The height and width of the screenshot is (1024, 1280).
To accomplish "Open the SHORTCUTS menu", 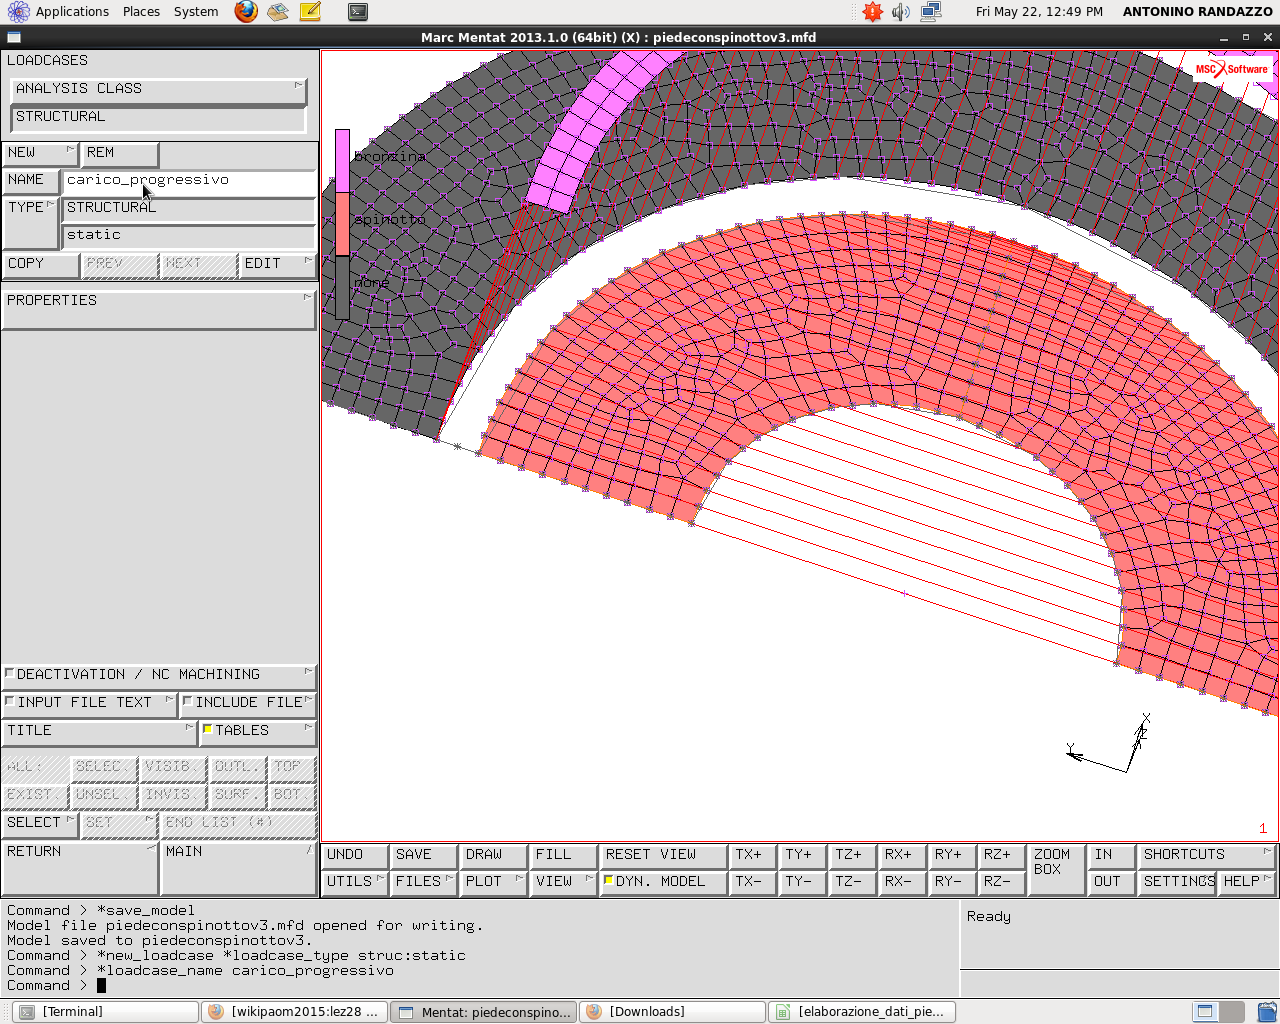I will [x=1207, y=855].
